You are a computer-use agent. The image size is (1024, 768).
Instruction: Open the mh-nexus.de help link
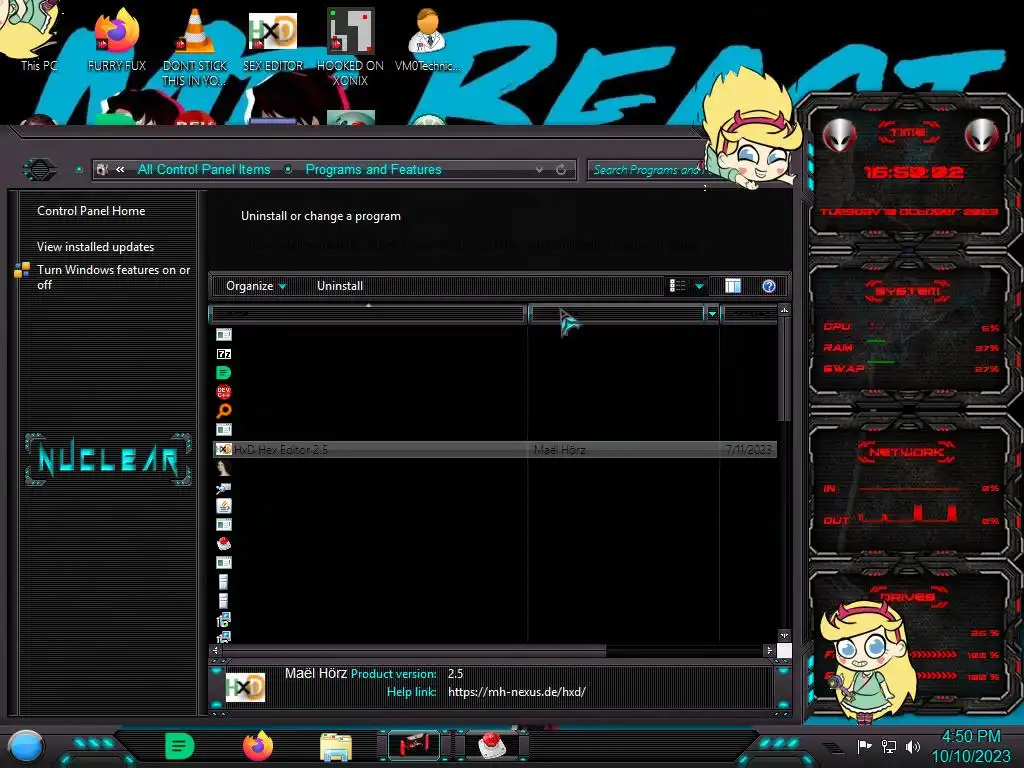517,692
